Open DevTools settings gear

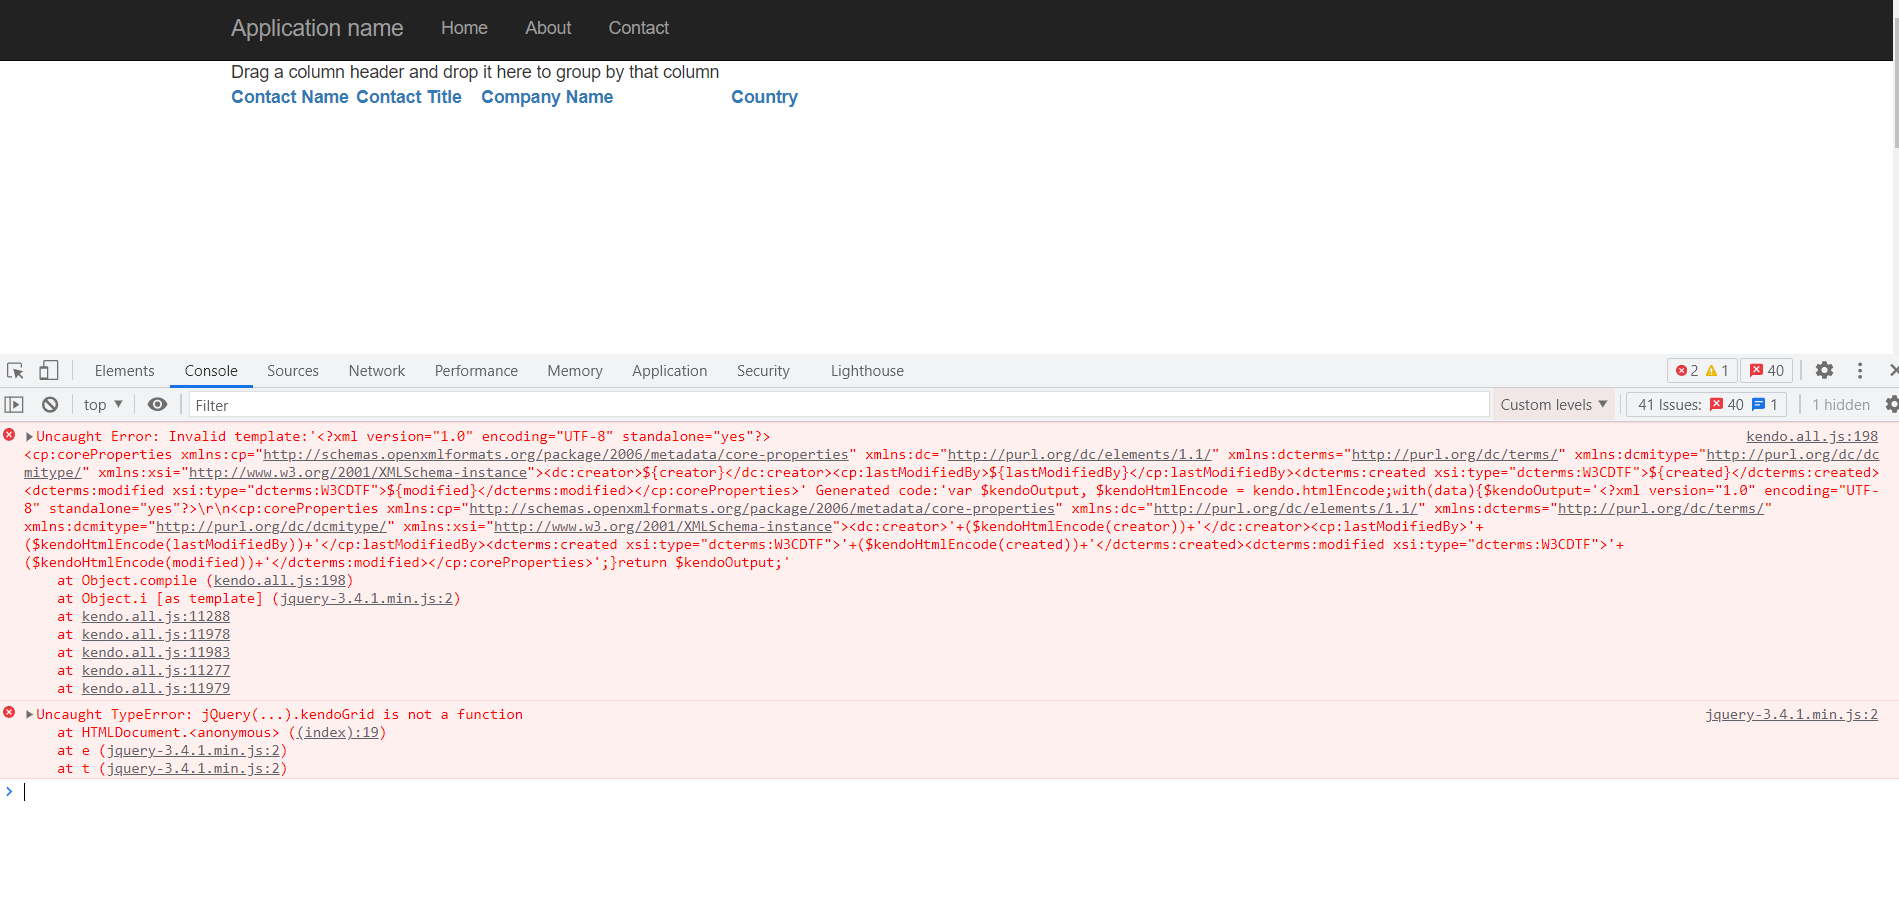1824,371
